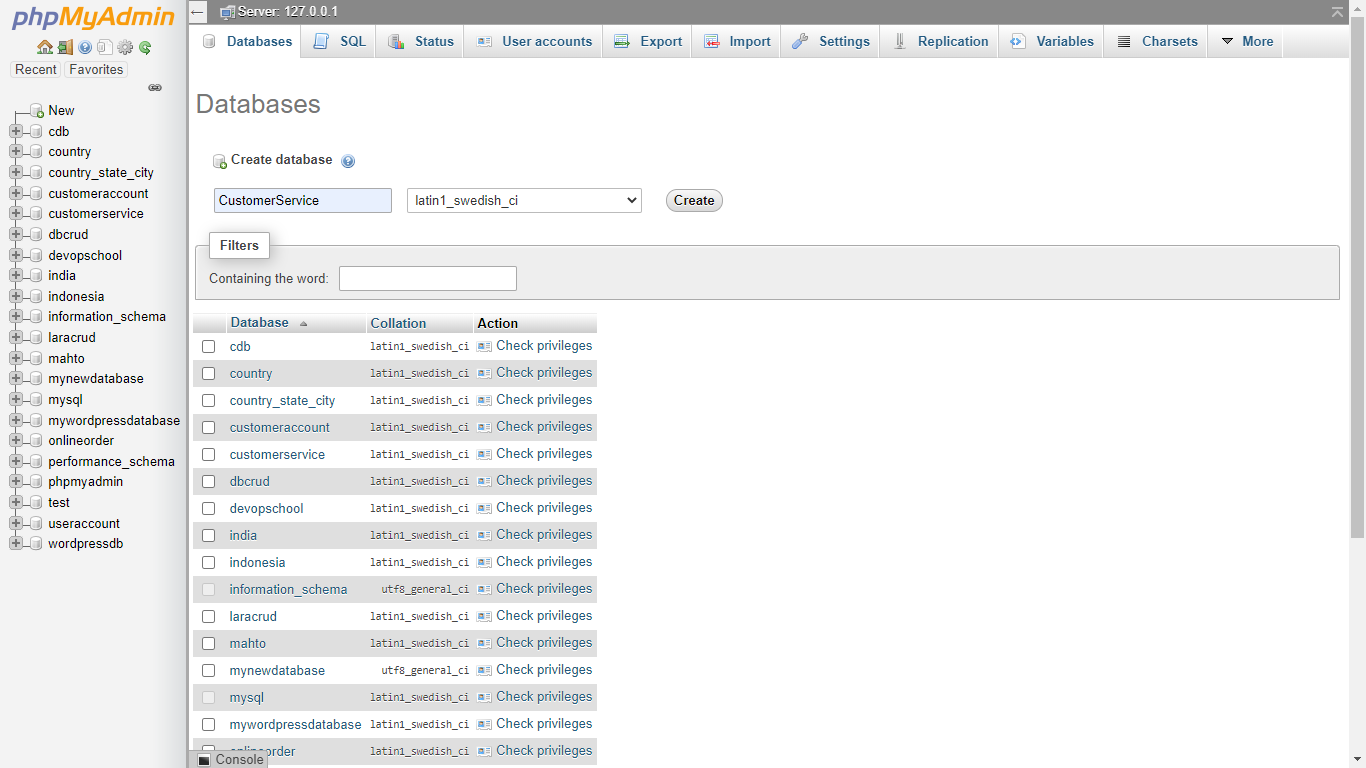Open phpMyAdmin documentation help icon
The image size is (1366, 768).
tap(85, 47)
